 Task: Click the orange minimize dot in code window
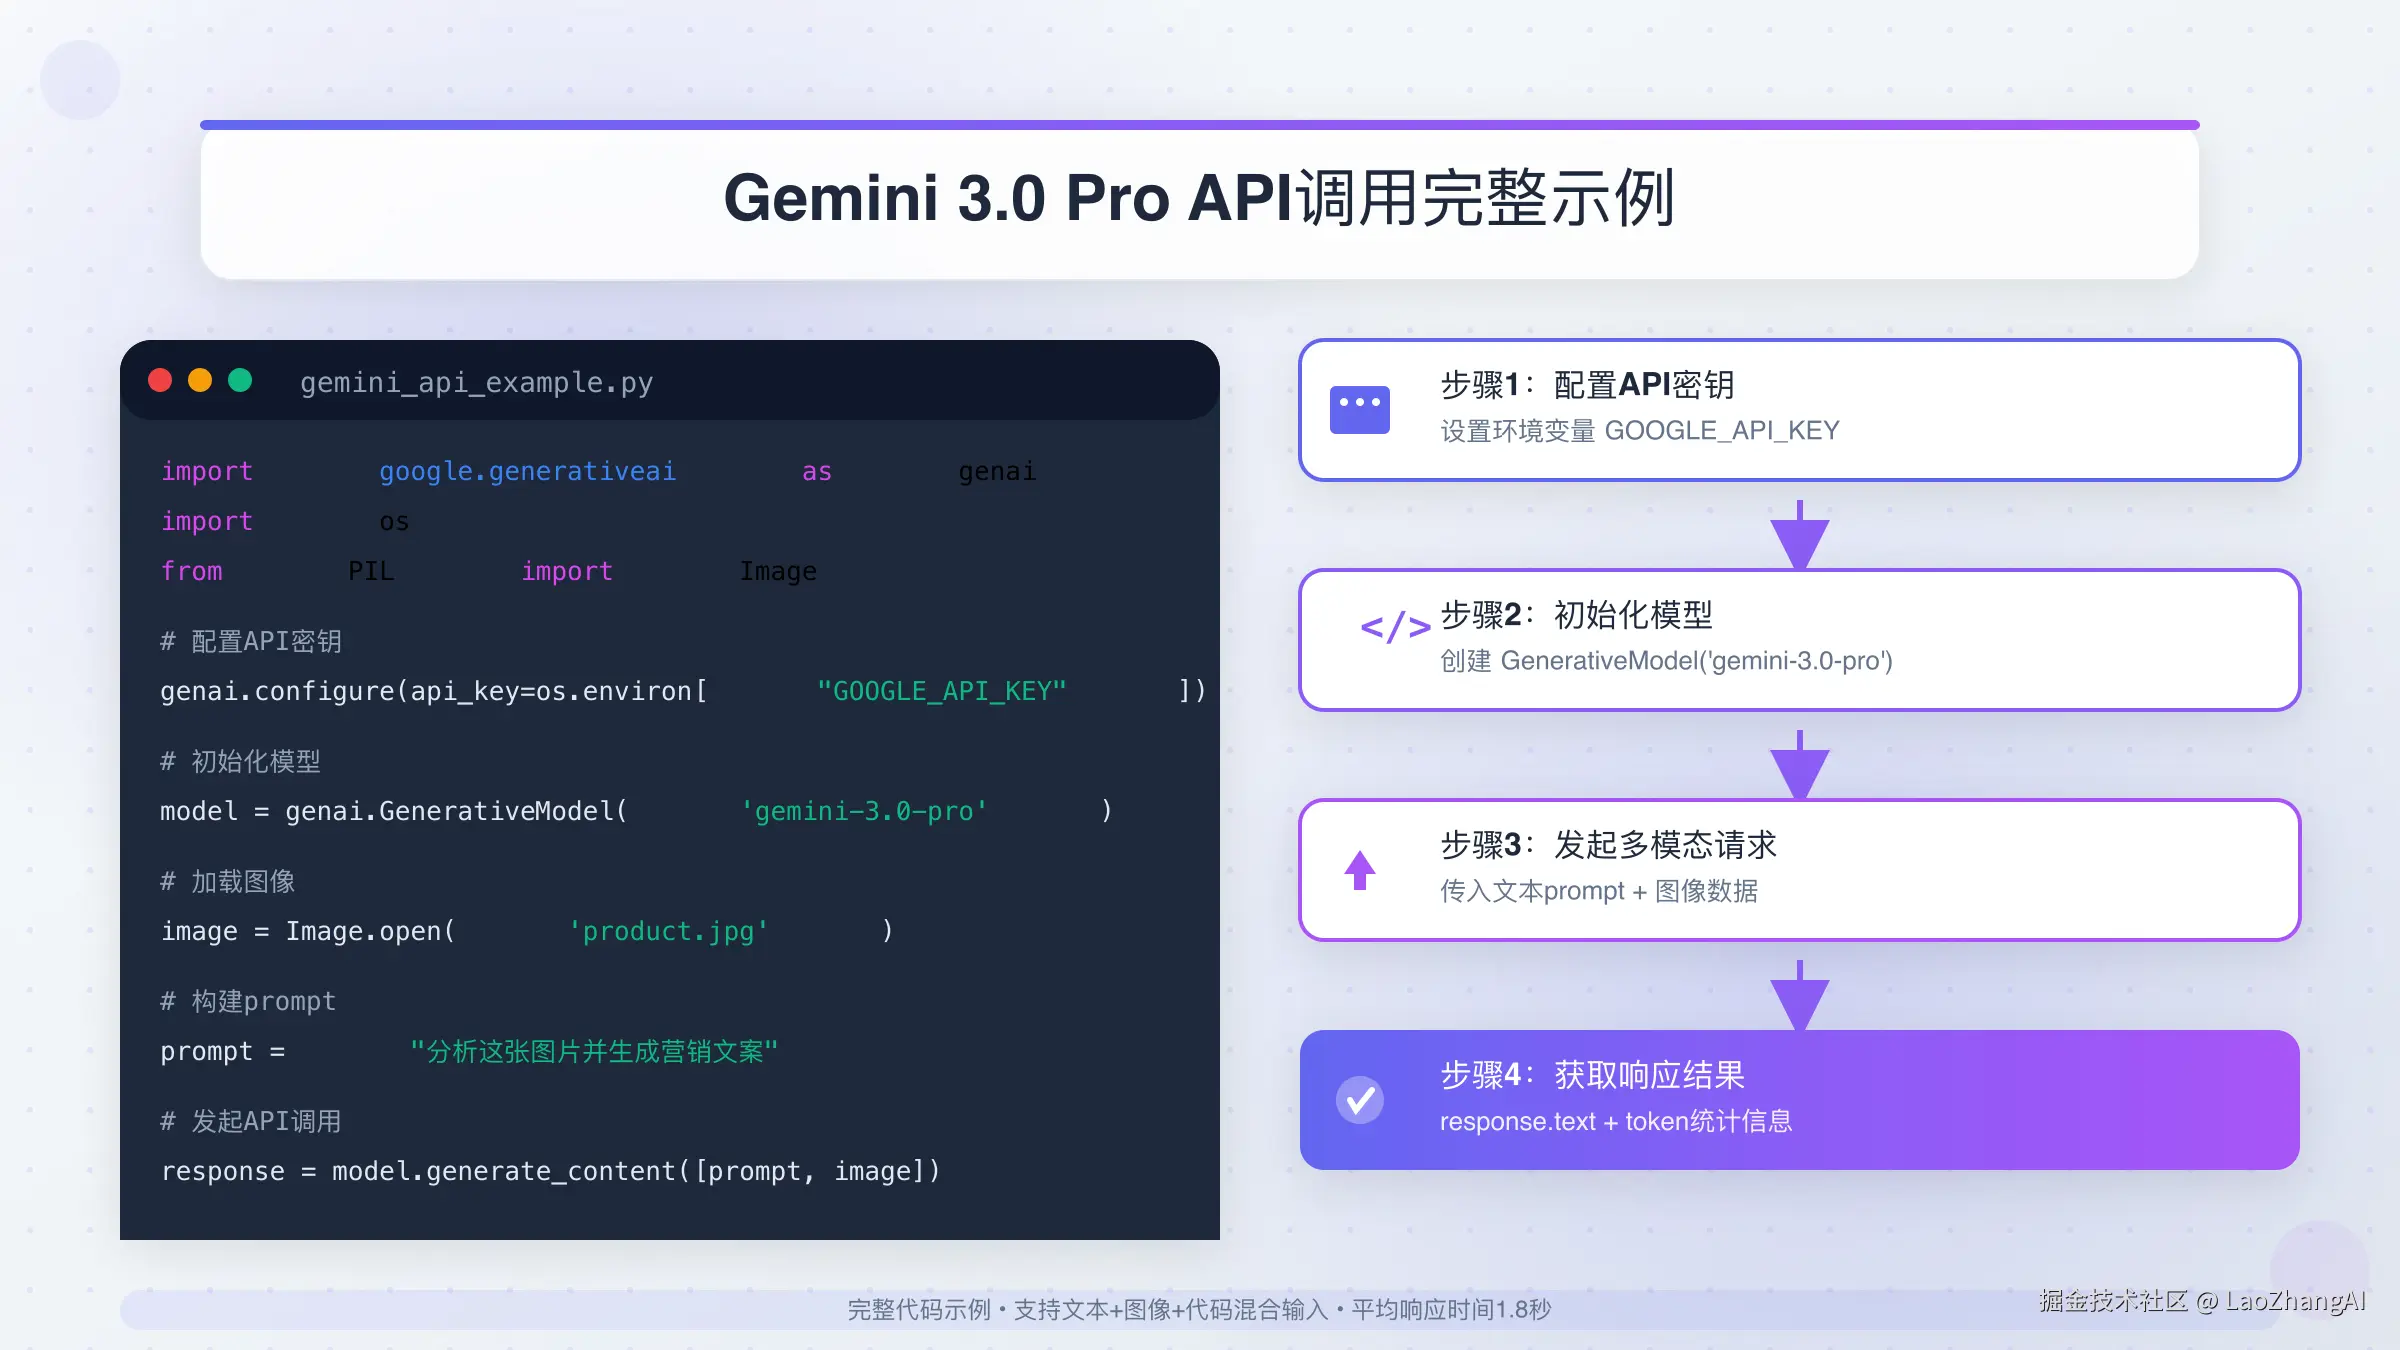coord(200,381)
